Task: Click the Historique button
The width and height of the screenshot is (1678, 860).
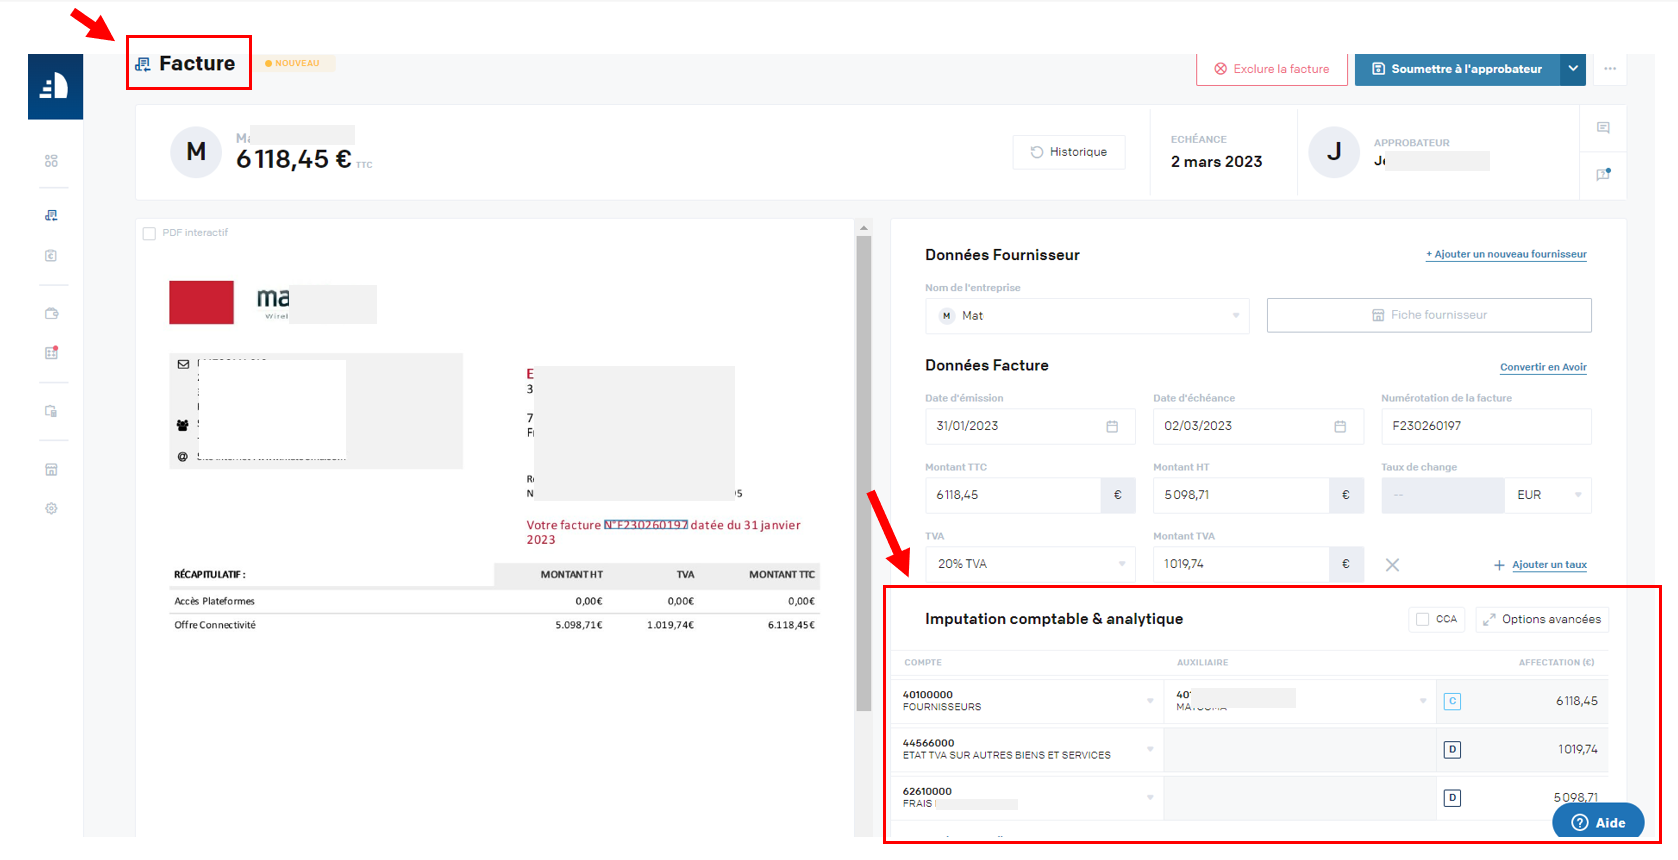Action: (1068, 152)
